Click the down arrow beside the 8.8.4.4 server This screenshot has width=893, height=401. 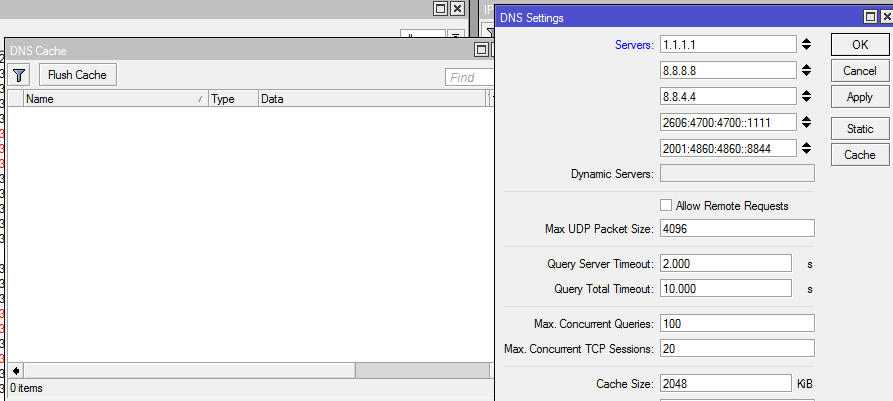tap(806, 100)
